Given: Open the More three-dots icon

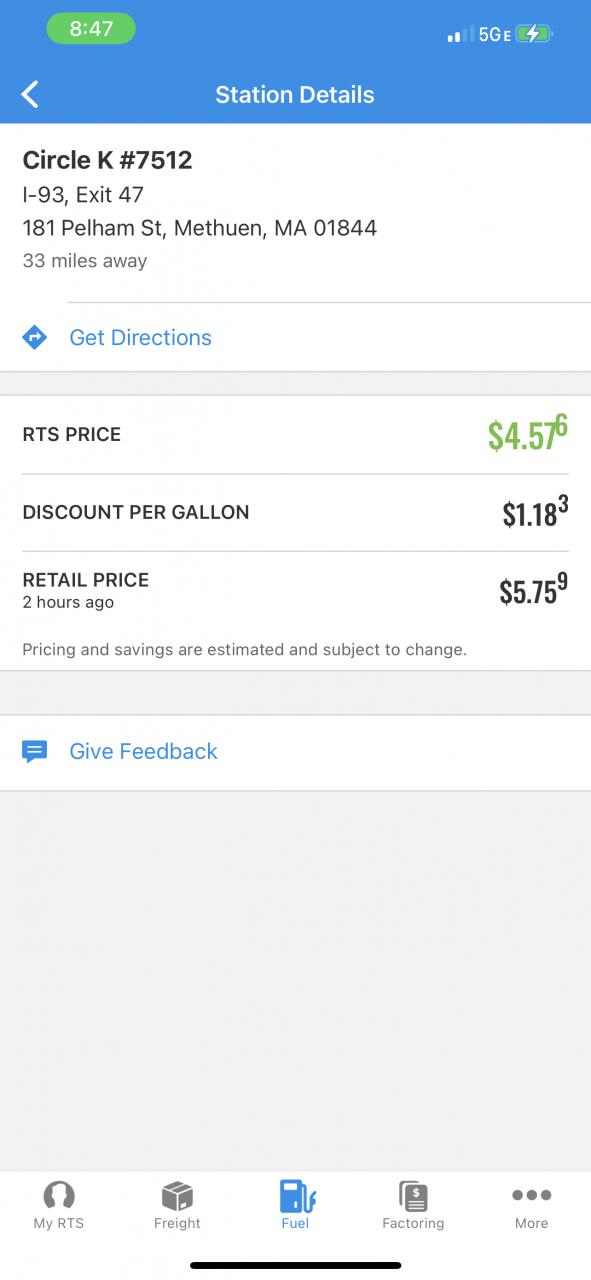Looking at the screenshot, I should pyautogui.click(x=531, y=1195).
